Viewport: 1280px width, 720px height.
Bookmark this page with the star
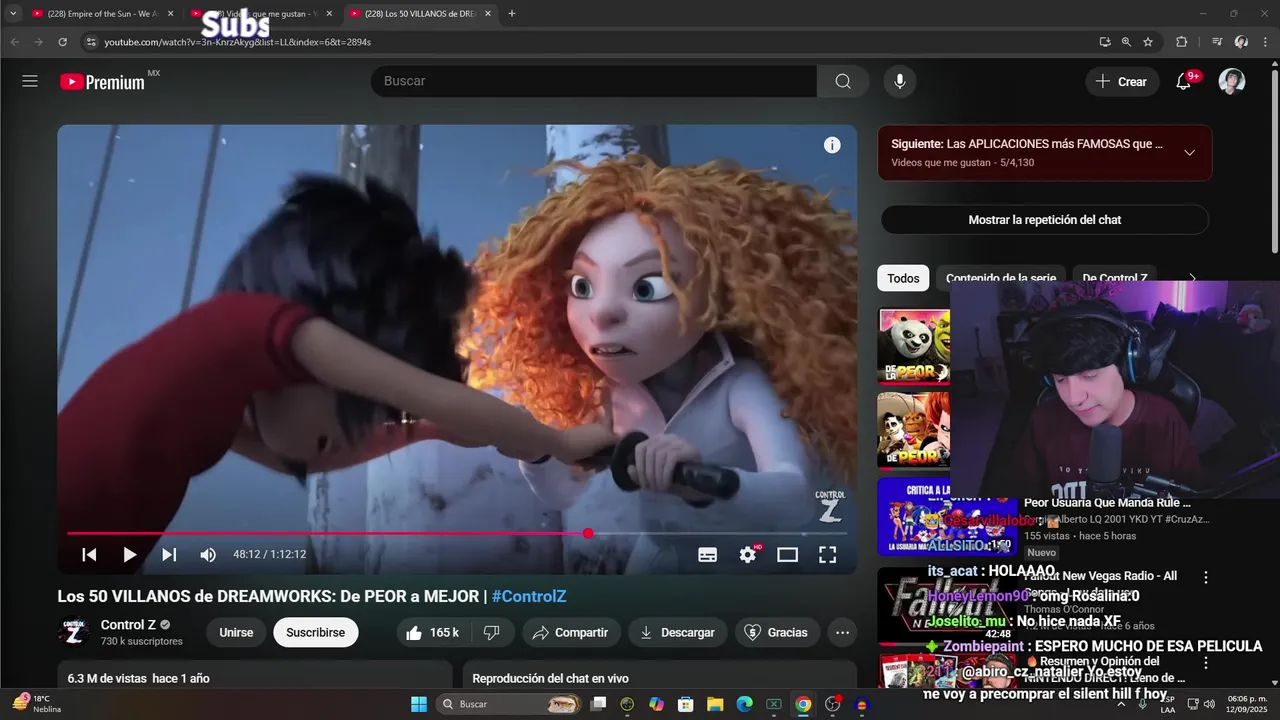click(x=1148, y=42)
